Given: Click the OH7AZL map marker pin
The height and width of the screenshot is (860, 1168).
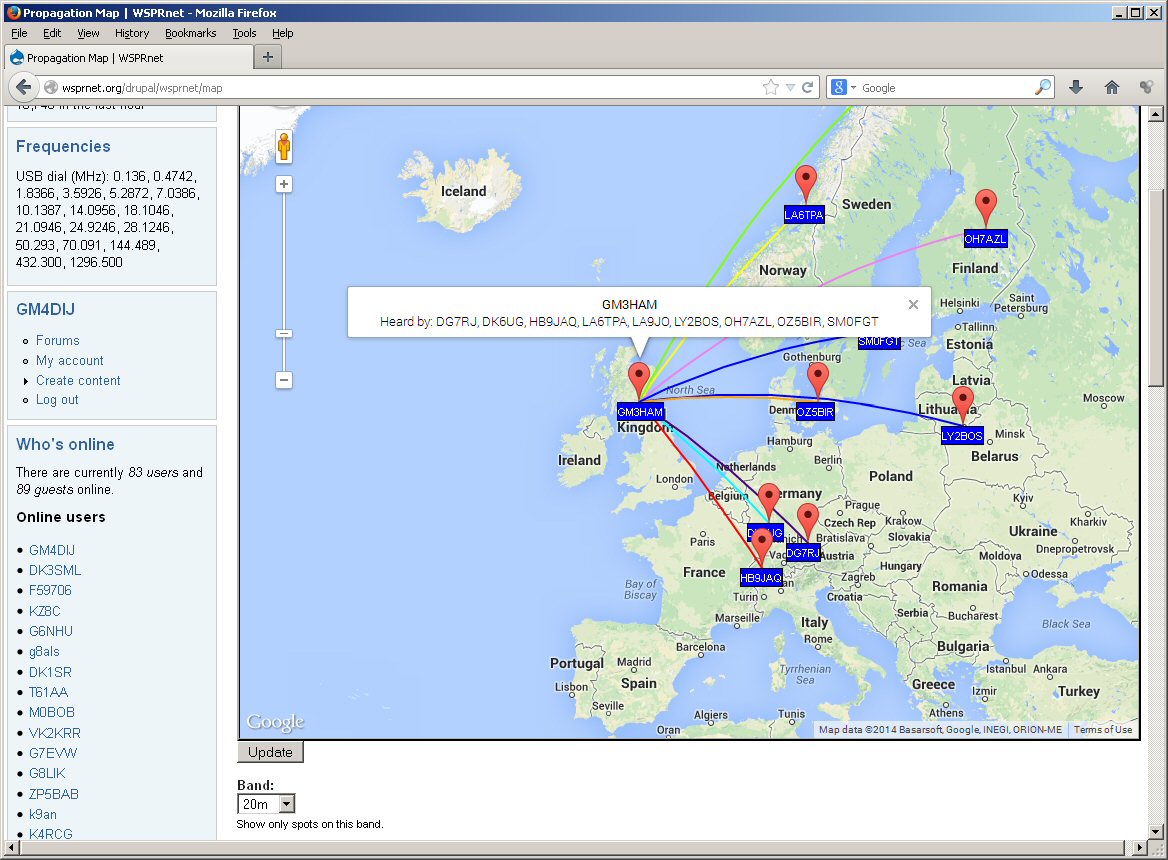Looking at the screenshot, I should tap(986, 207).
